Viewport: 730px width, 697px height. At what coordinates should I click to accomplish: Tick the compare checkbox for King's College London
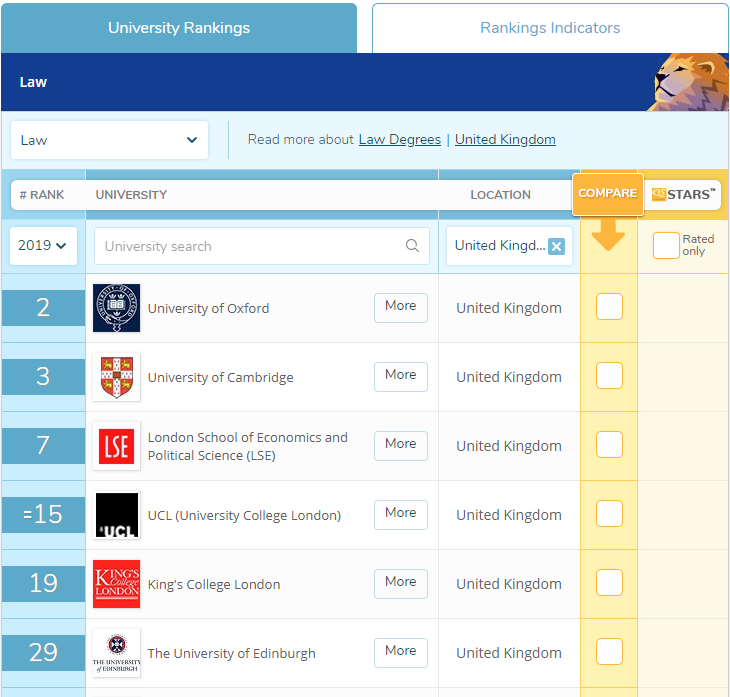click(x=609, y=582)
